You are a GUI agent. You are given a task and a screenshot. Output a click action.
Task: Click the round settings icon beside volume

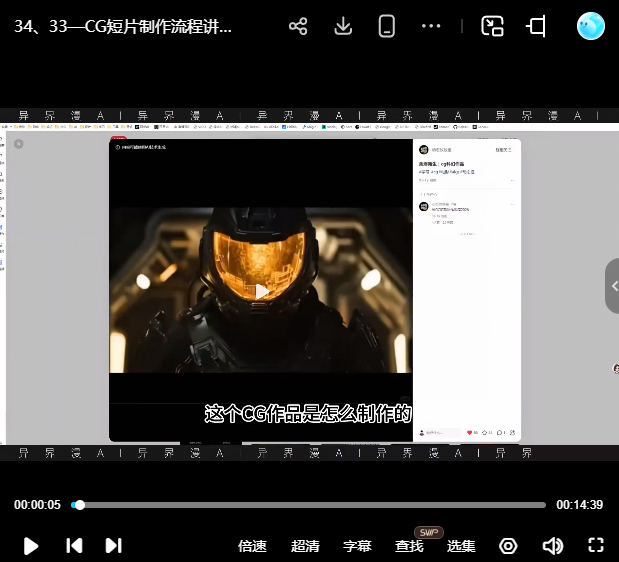tap(508, 546)
